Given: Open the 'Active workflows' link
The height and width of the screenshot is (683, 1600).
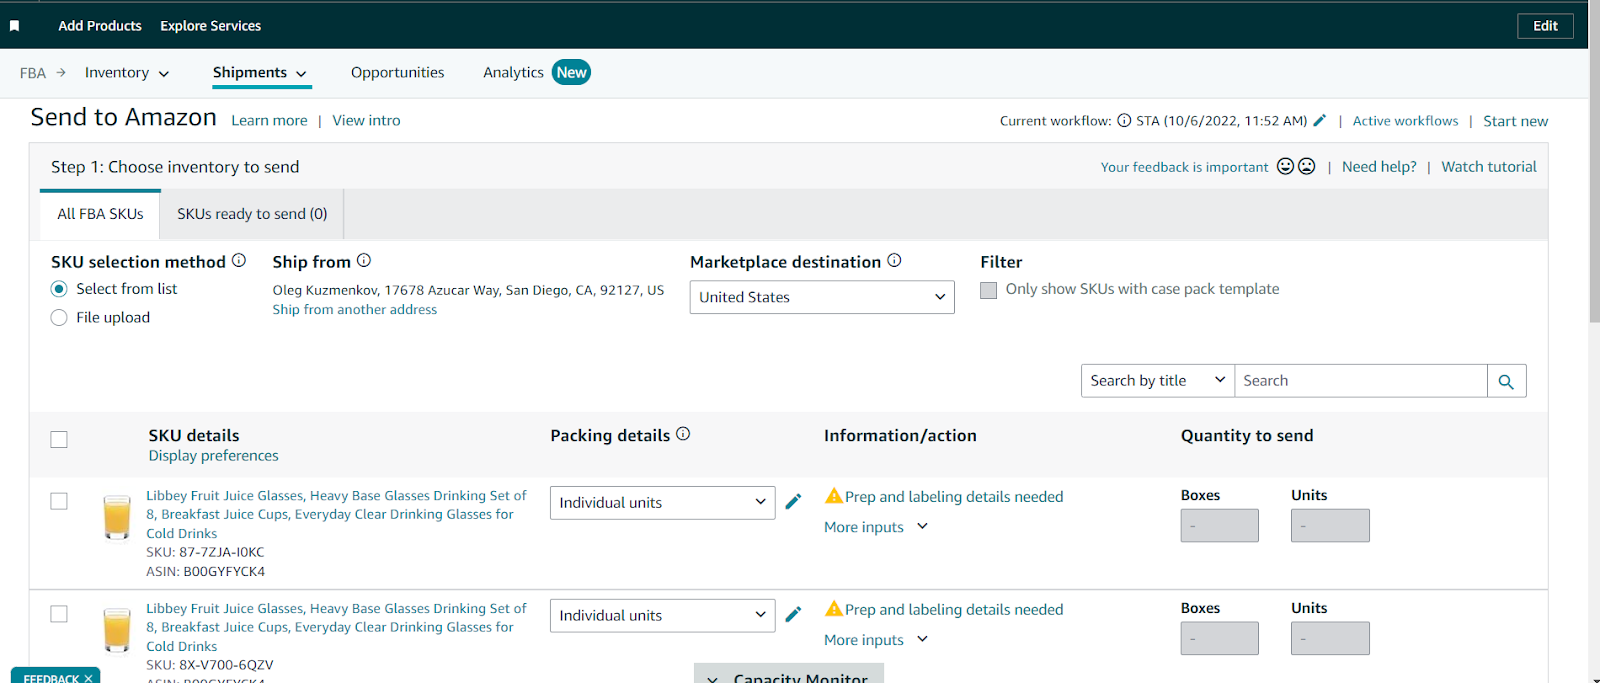Looking at the screenshot, I should pyautogui.click(x=1405, y=121).
